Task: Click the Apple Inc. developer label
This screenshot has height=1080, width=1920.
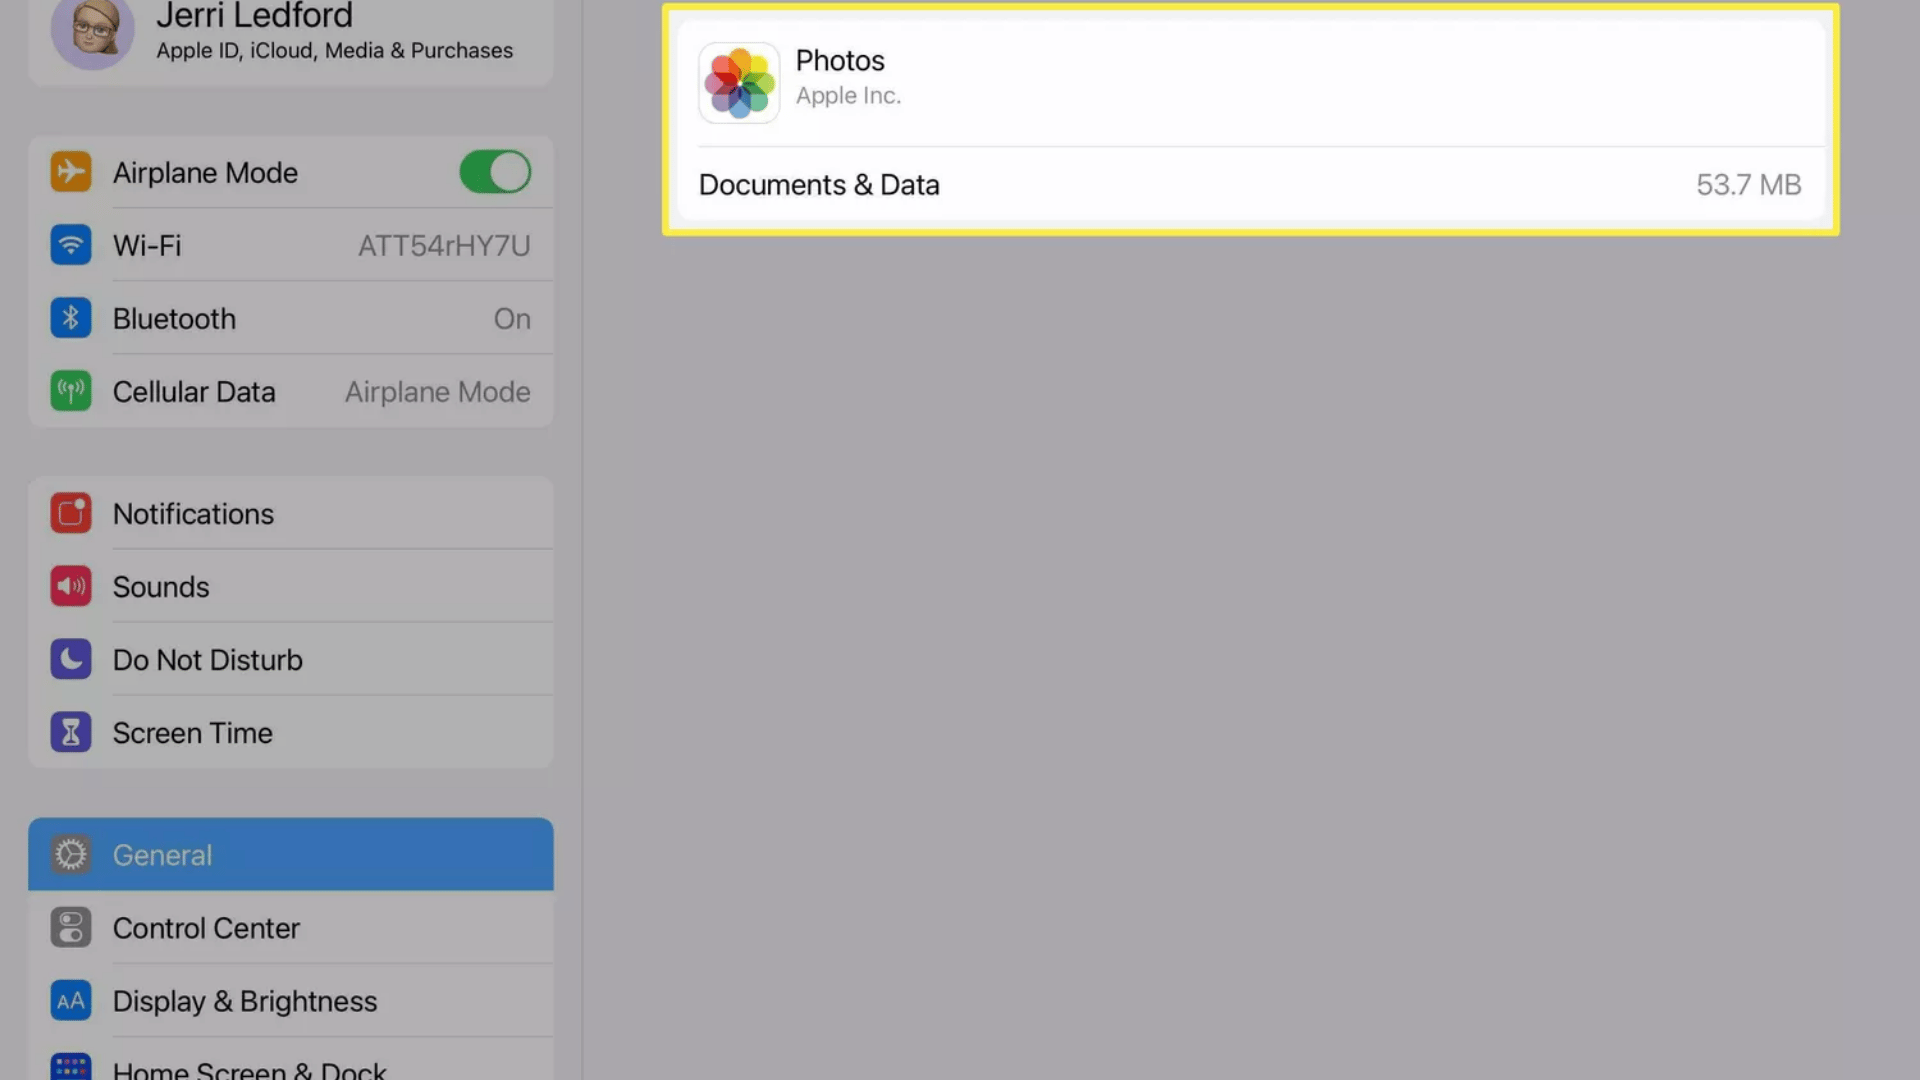Action: point(848,96)
